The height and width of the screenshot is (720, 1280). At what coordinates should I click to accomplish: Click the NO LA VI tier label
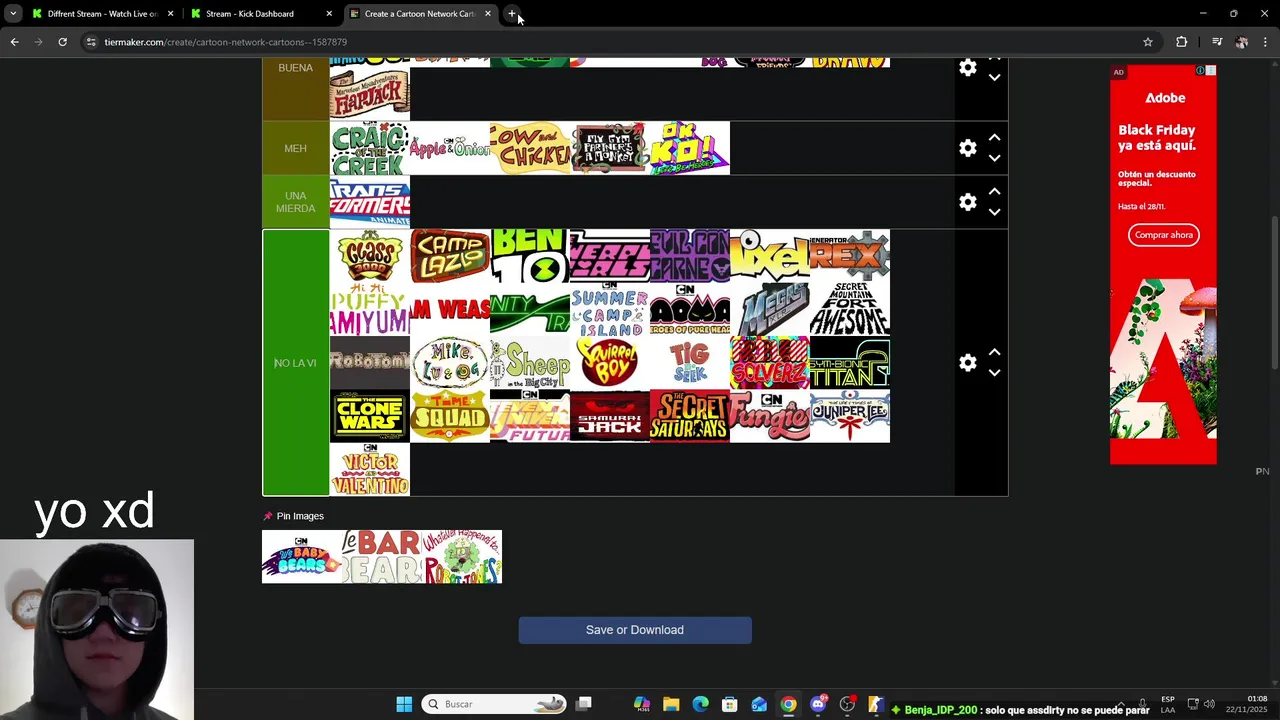(295, 363)
